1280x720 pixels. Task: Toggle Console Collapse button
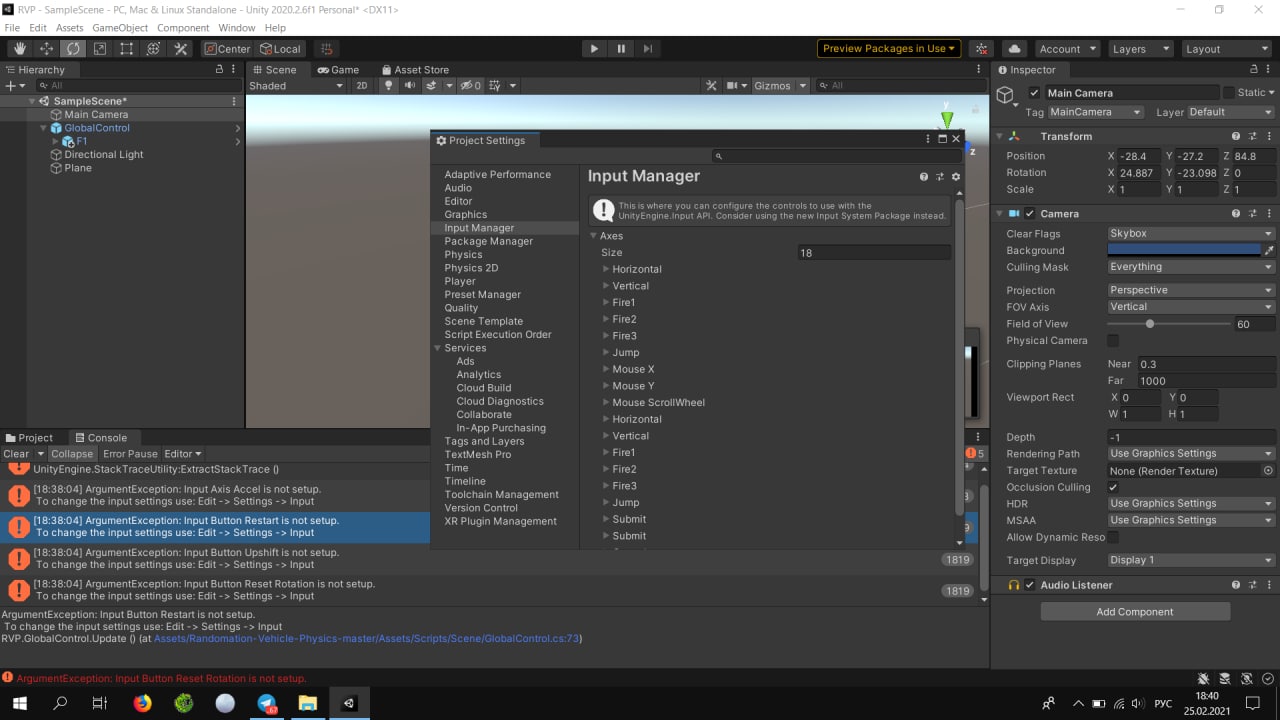pyautogui.click(x=72, y=454)
